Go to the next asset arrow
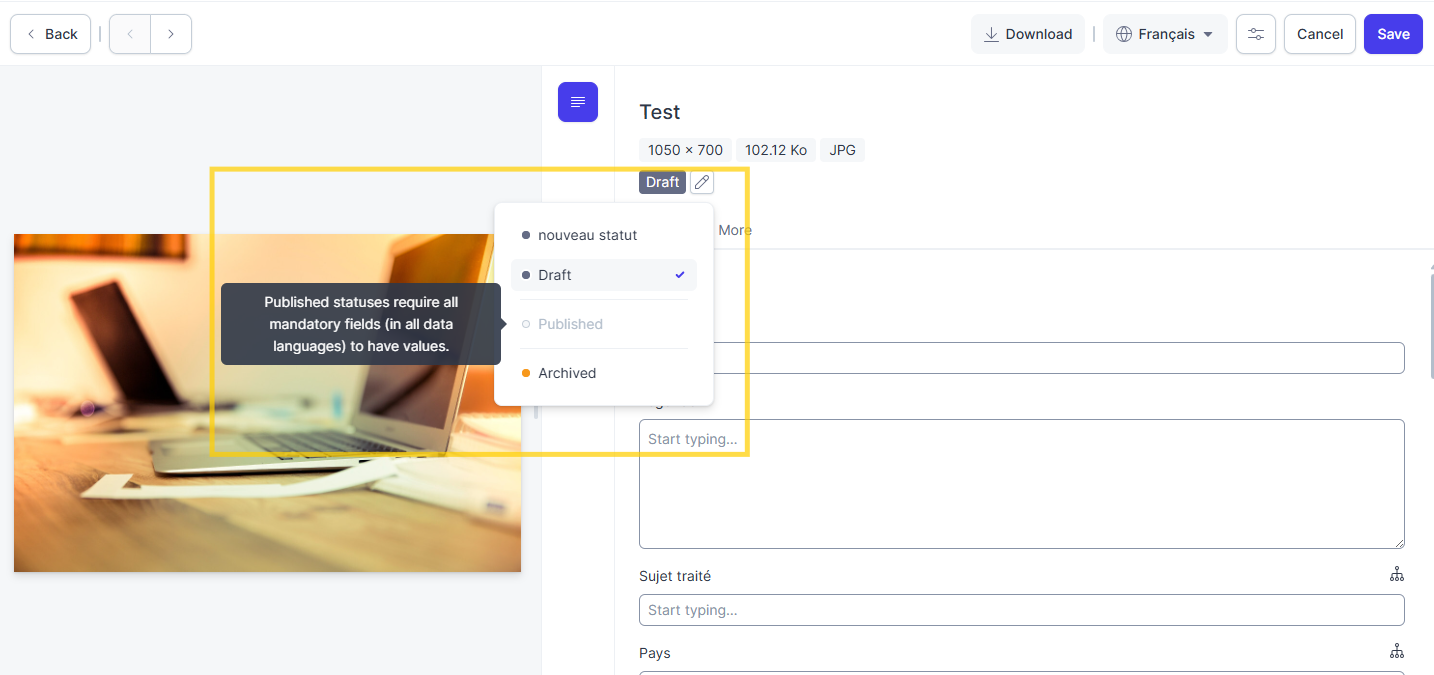Viewport: 1434px width, 675px height. tap(171, 34)
